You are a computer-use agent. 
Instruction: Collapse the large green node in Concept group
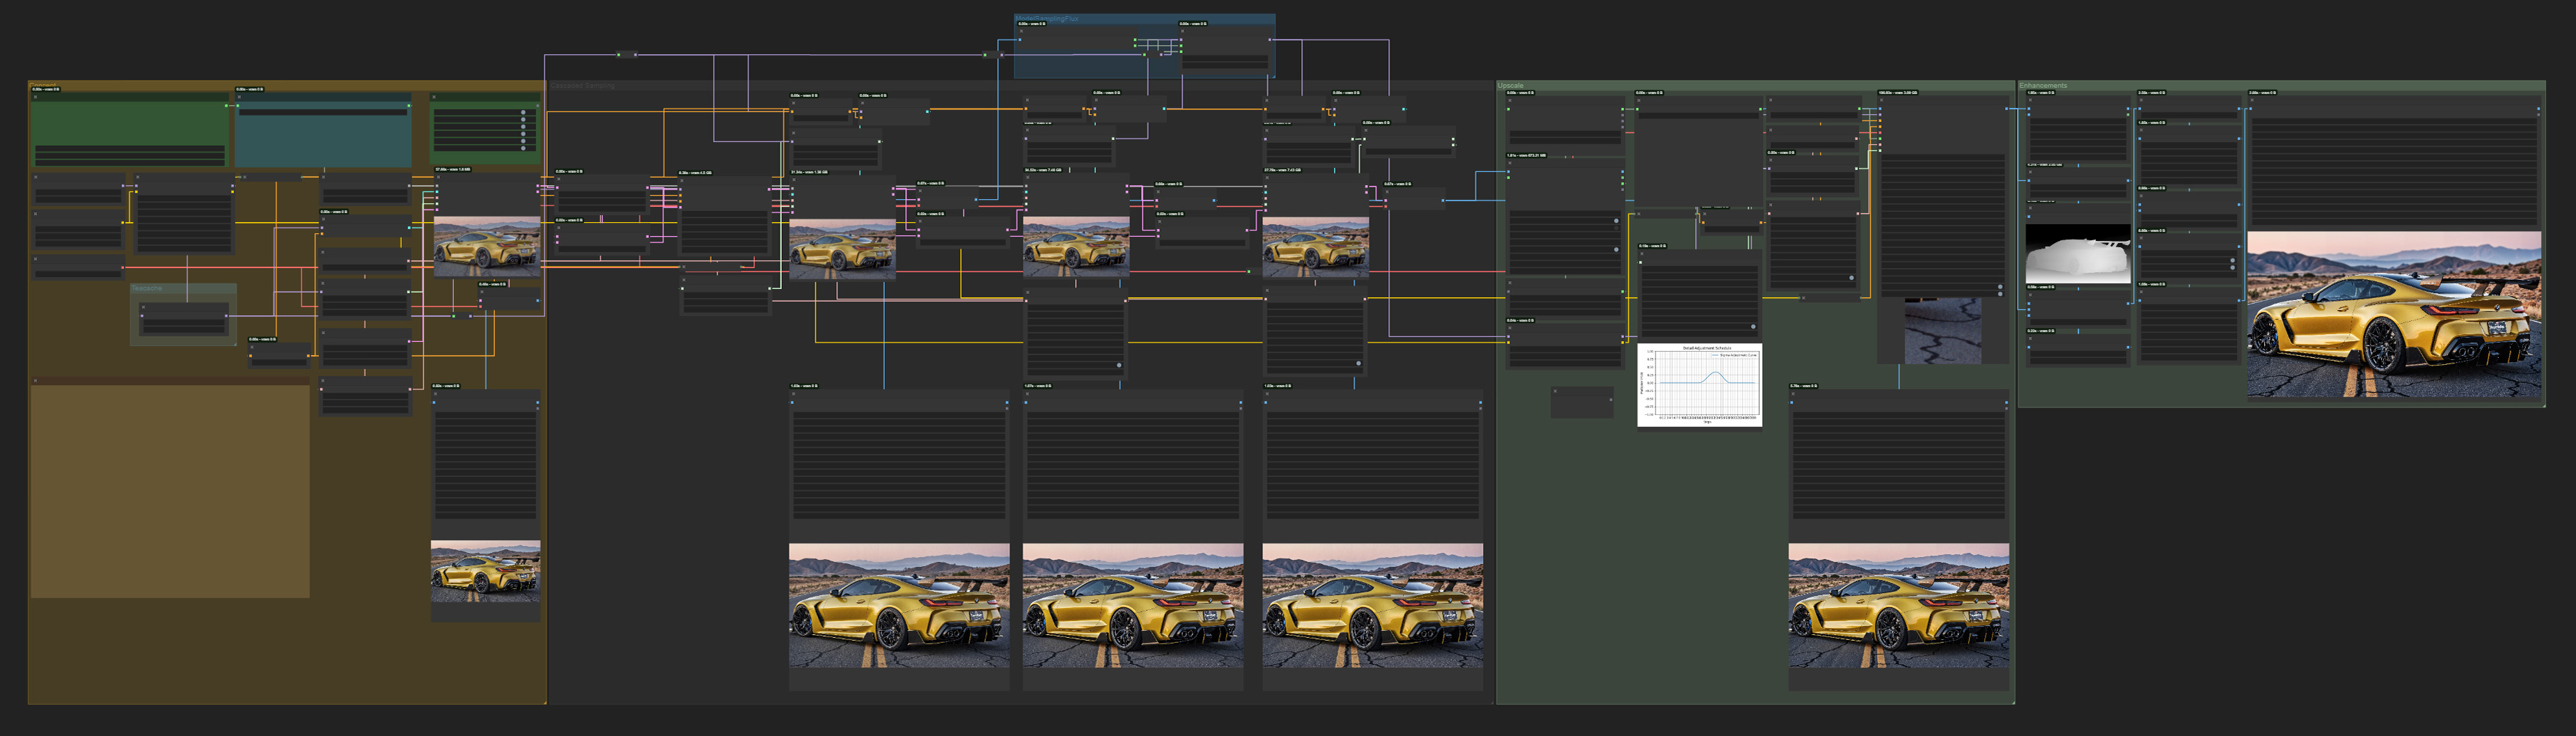click(36, 97)
